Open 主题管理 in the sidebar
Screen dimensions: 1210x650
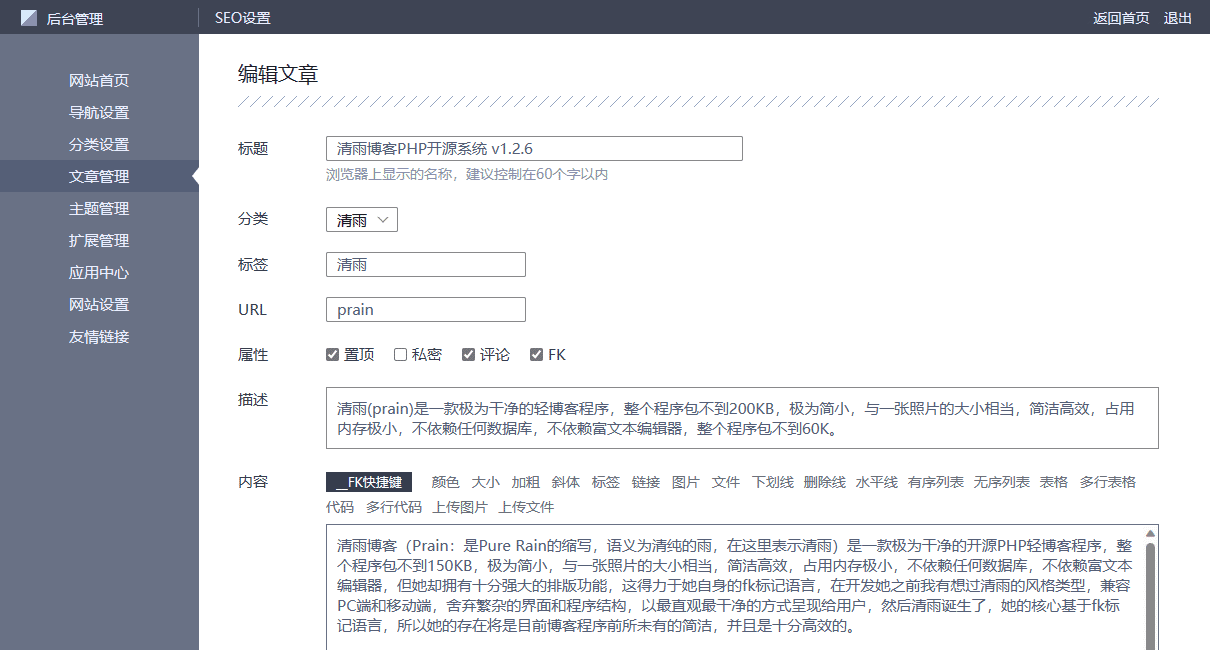pos(99,209)
